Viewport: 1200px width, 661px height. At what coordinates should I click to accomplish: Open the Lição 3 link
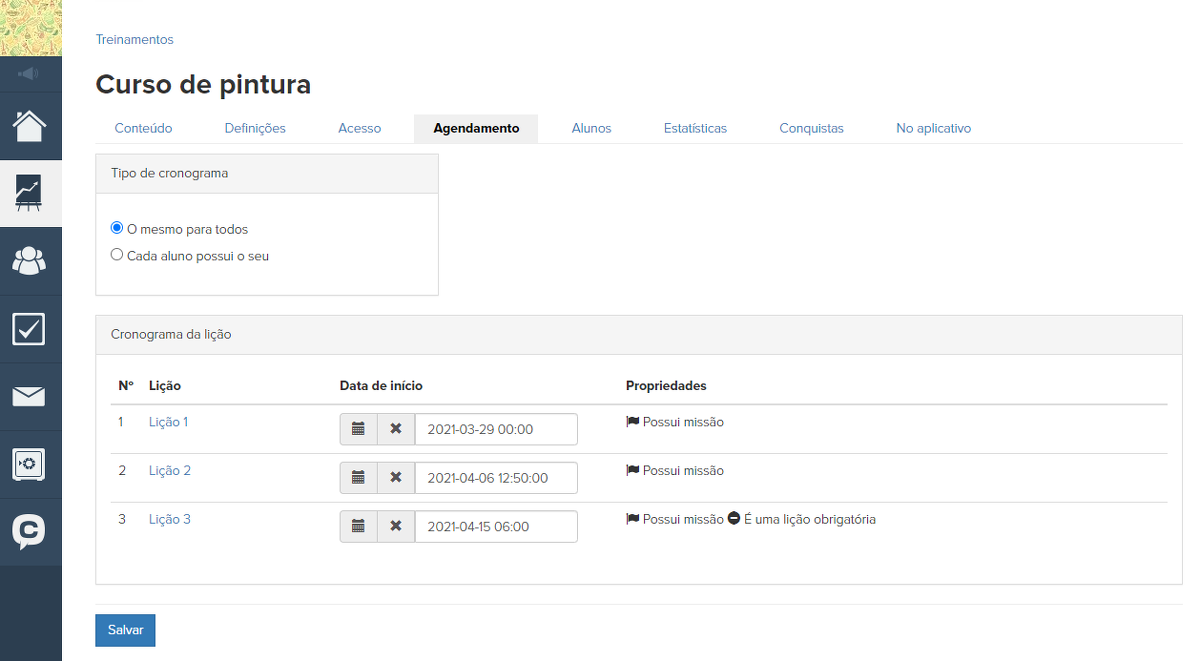169,519
